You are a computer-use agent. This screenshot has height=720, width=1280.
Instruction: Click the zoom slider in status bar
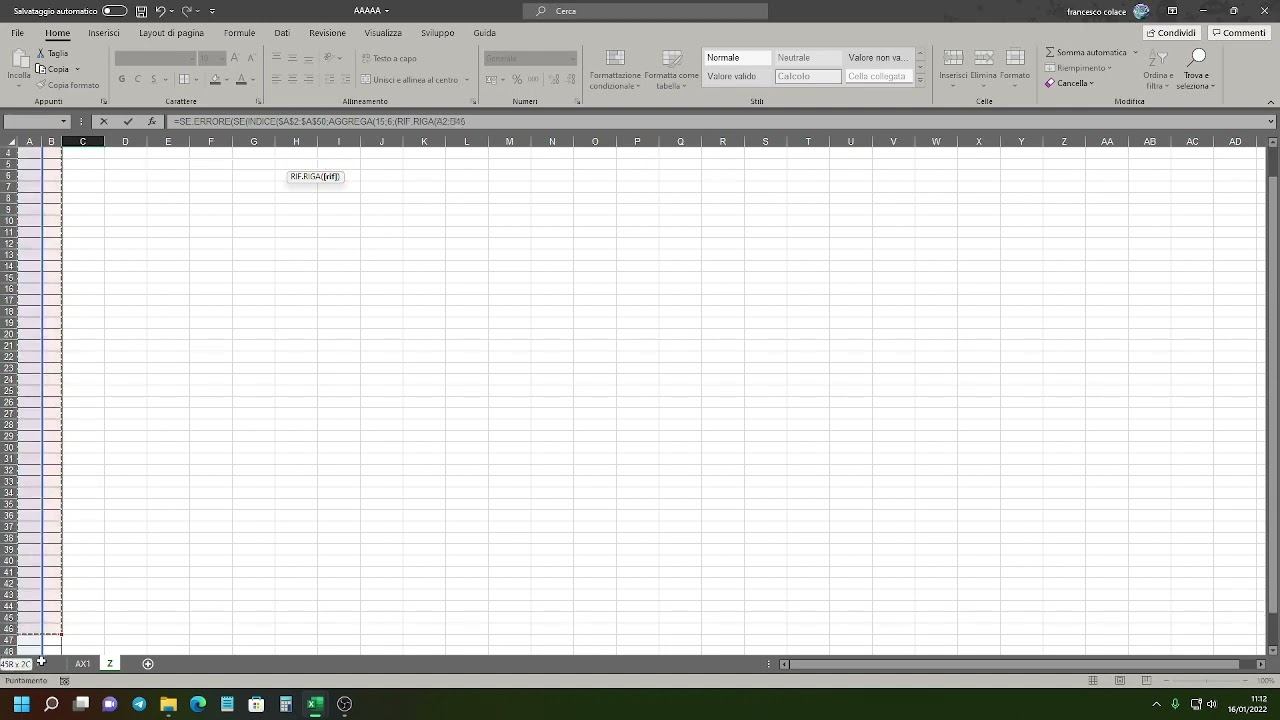coord(1205,681)
